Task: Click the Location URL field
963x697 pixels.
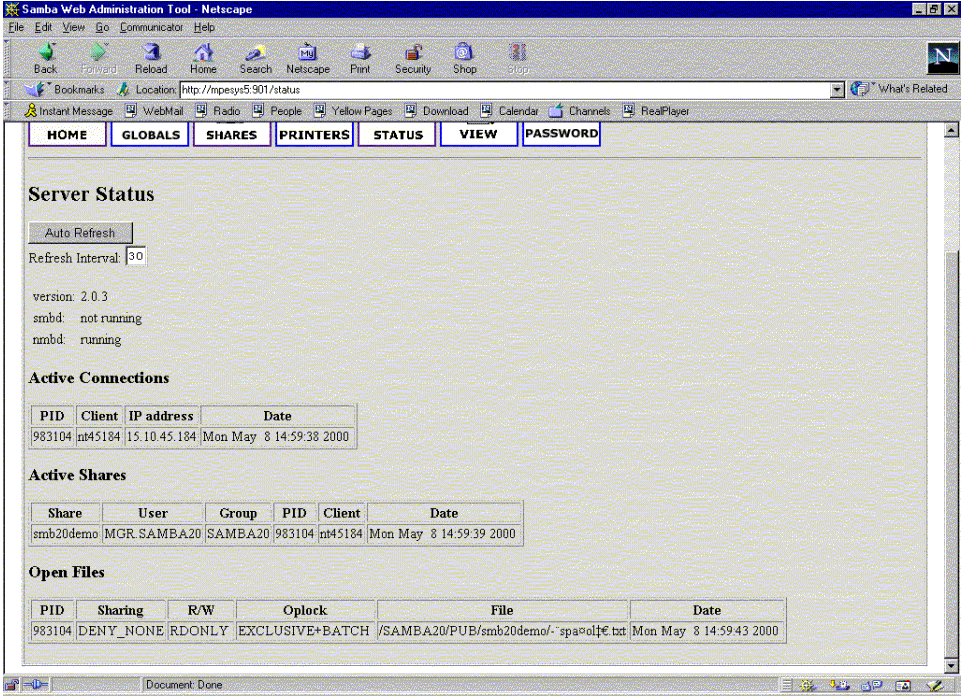Action: click(x=505, y=90)
